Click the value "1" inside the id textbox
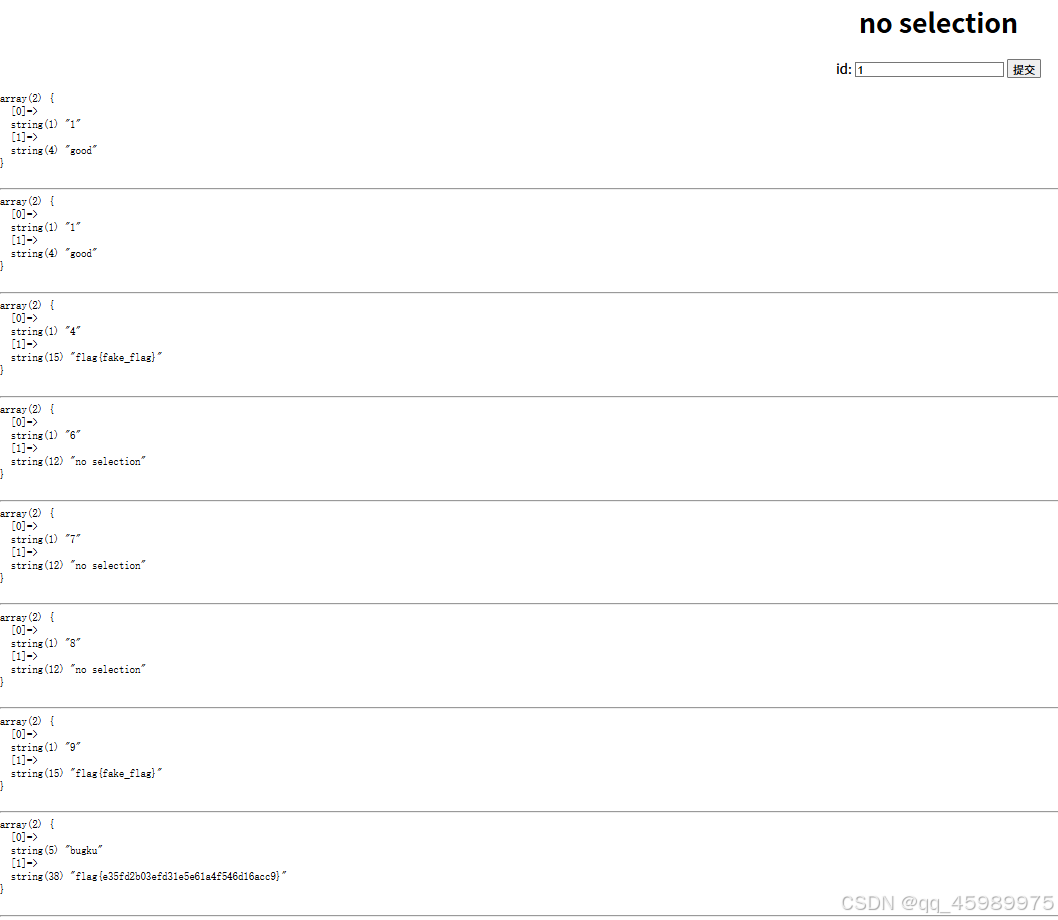 click(x=860, y=69)
